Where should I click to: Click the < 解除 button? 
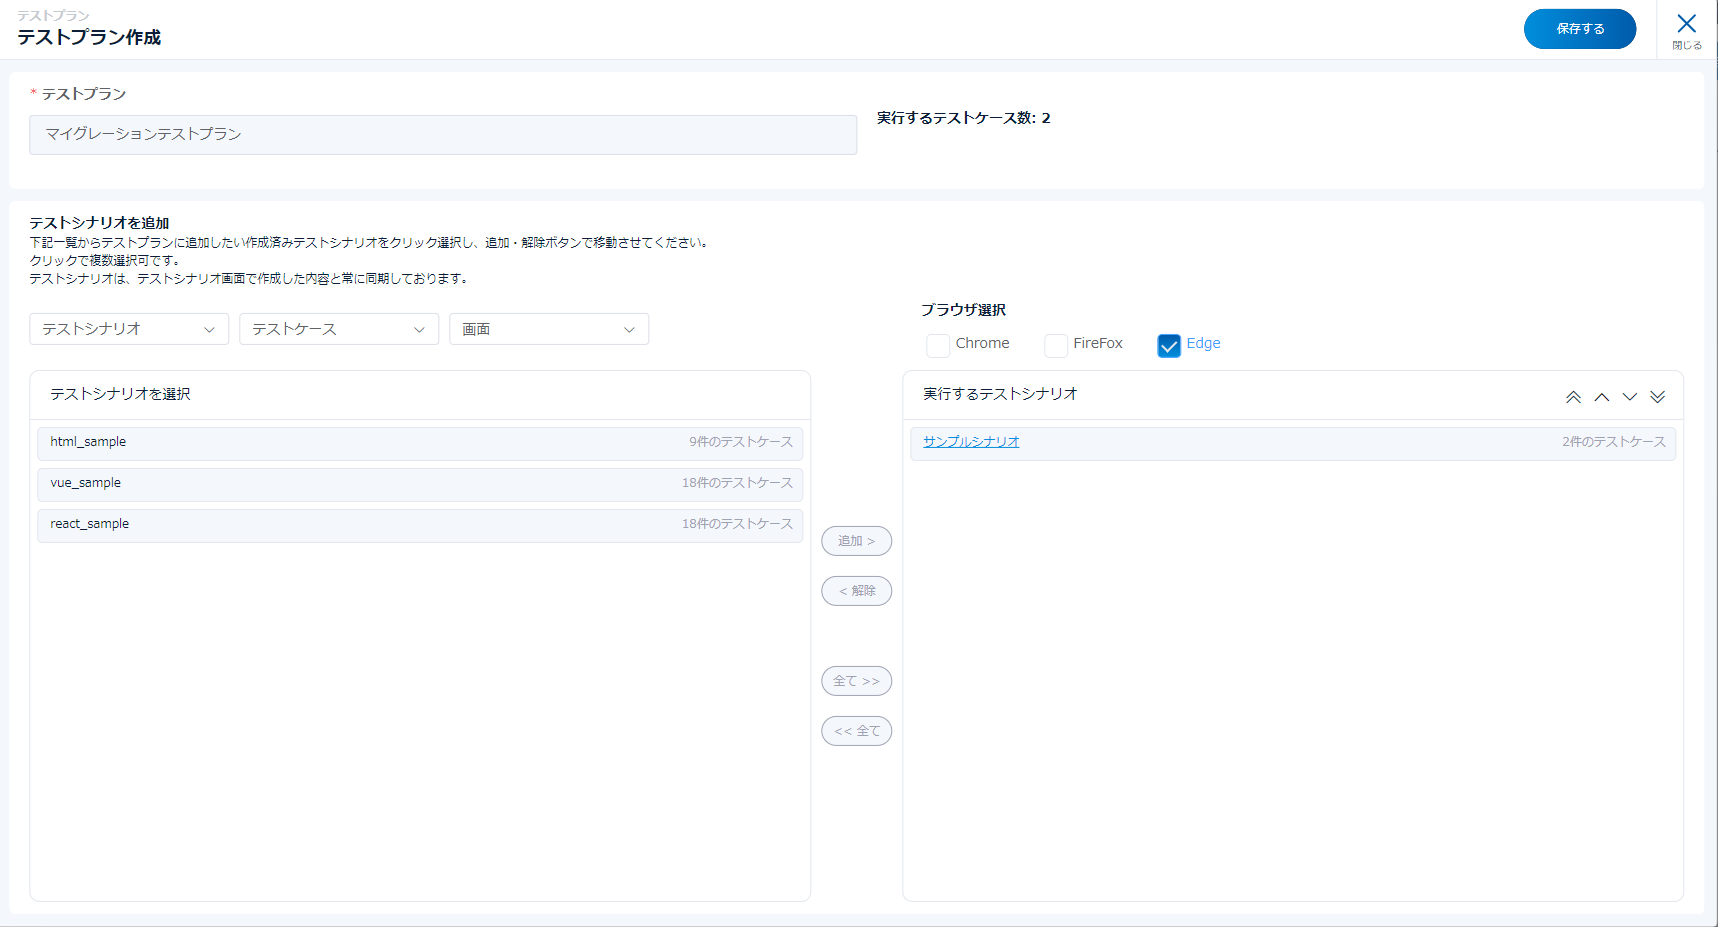point(857,591)
